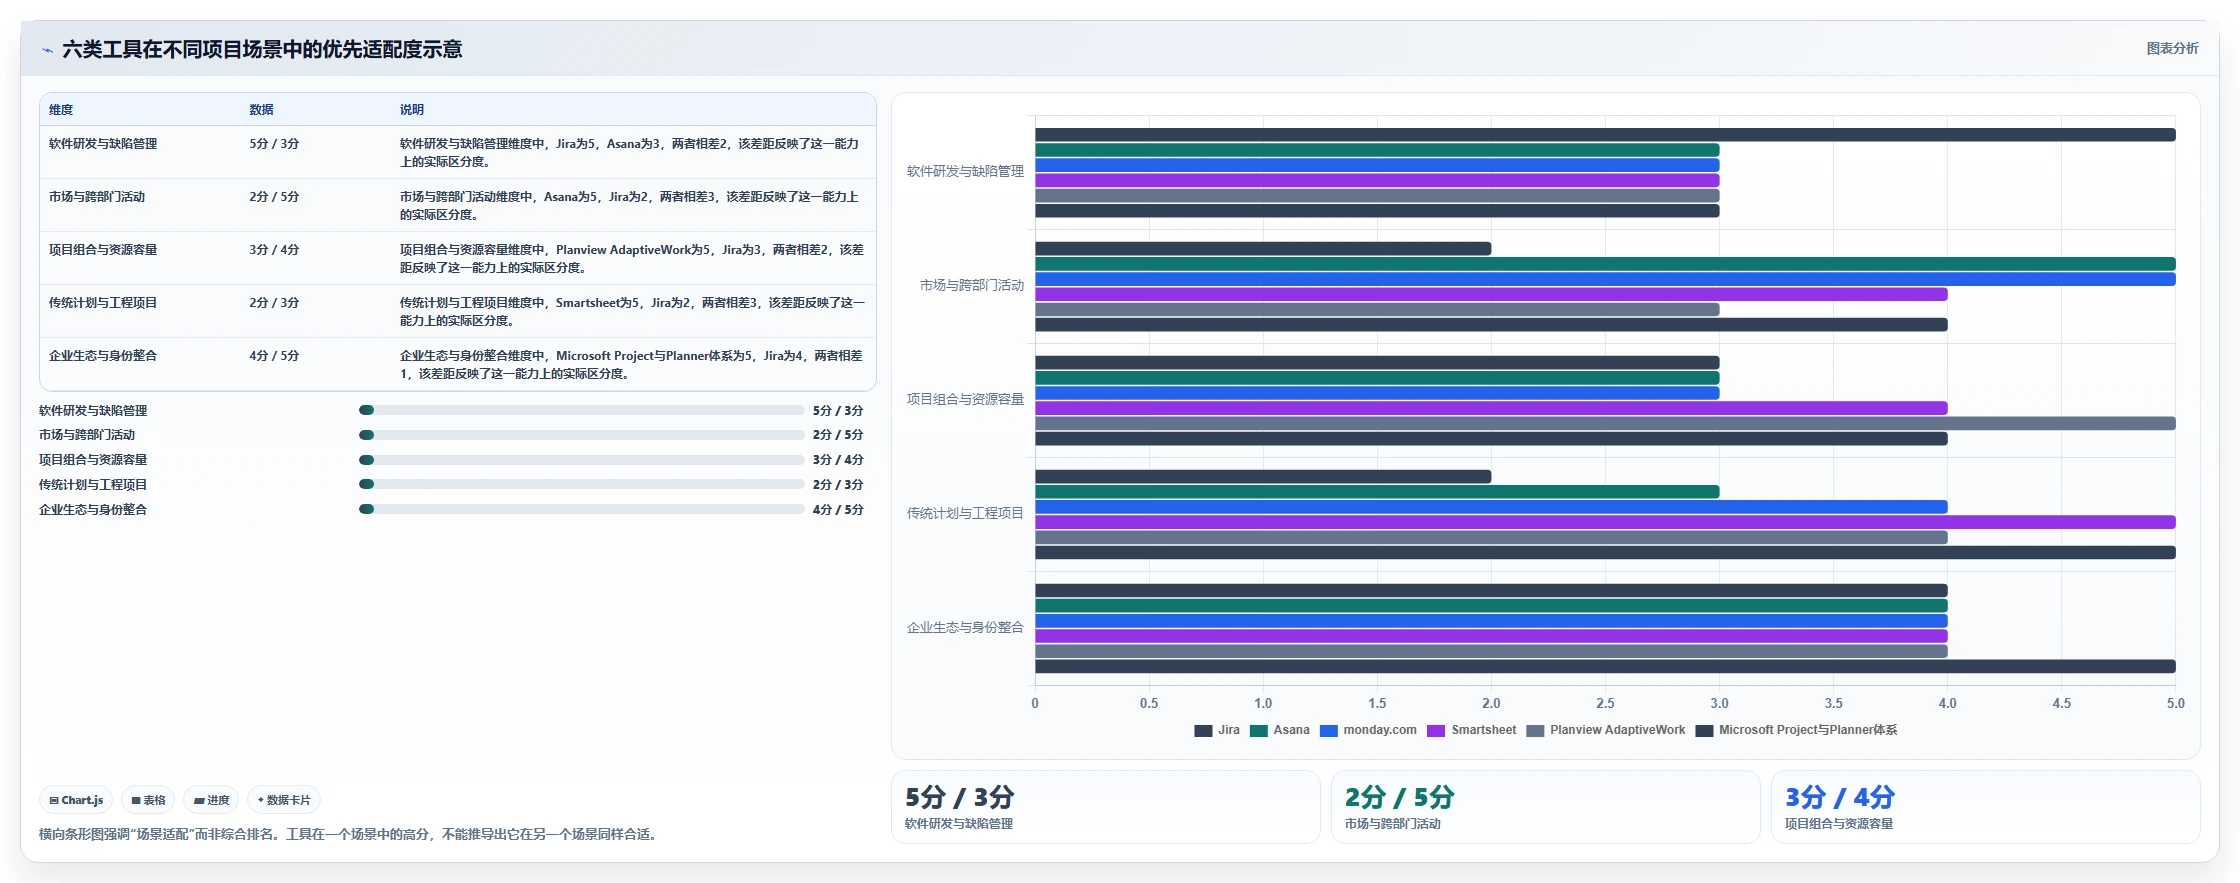
Task: Click the 企业生态与身份整合 progress bar
Action: point(582,509)
